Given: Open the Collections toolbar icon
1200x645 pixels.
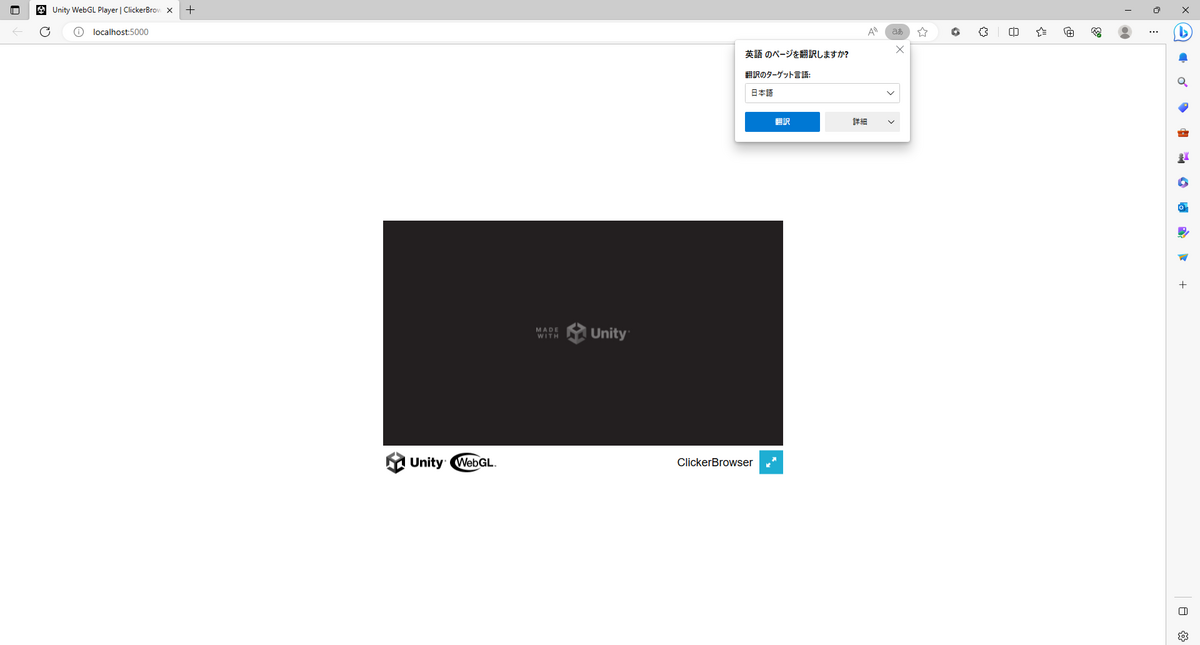Looking at the screenshot, I should tap(1068, 31).
